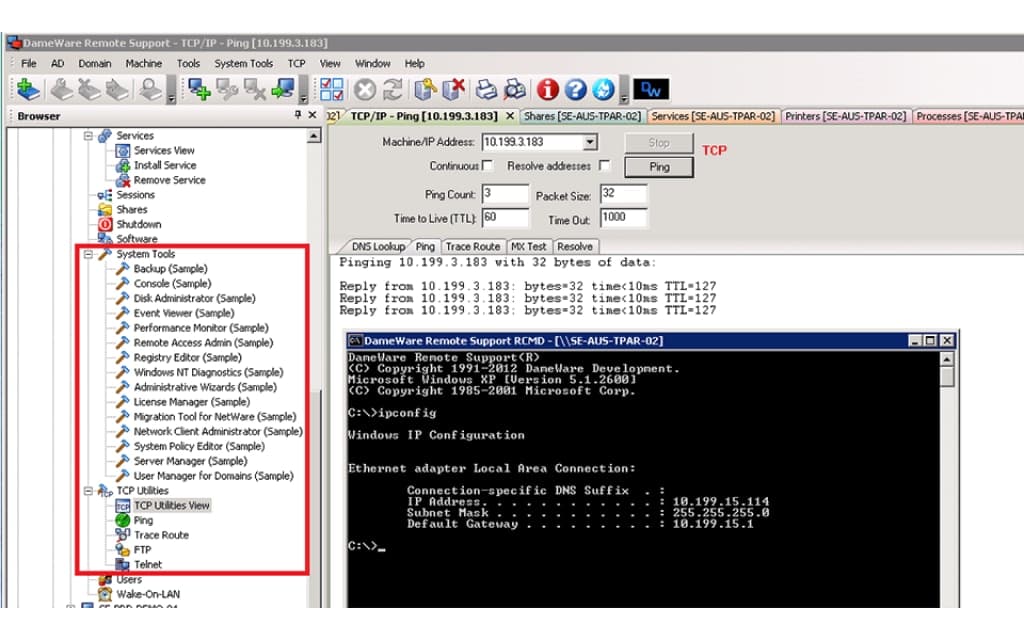The image size is (1024, 640).
Task: Edit the Time to Live (TTL) field
Action: [505, 217]
